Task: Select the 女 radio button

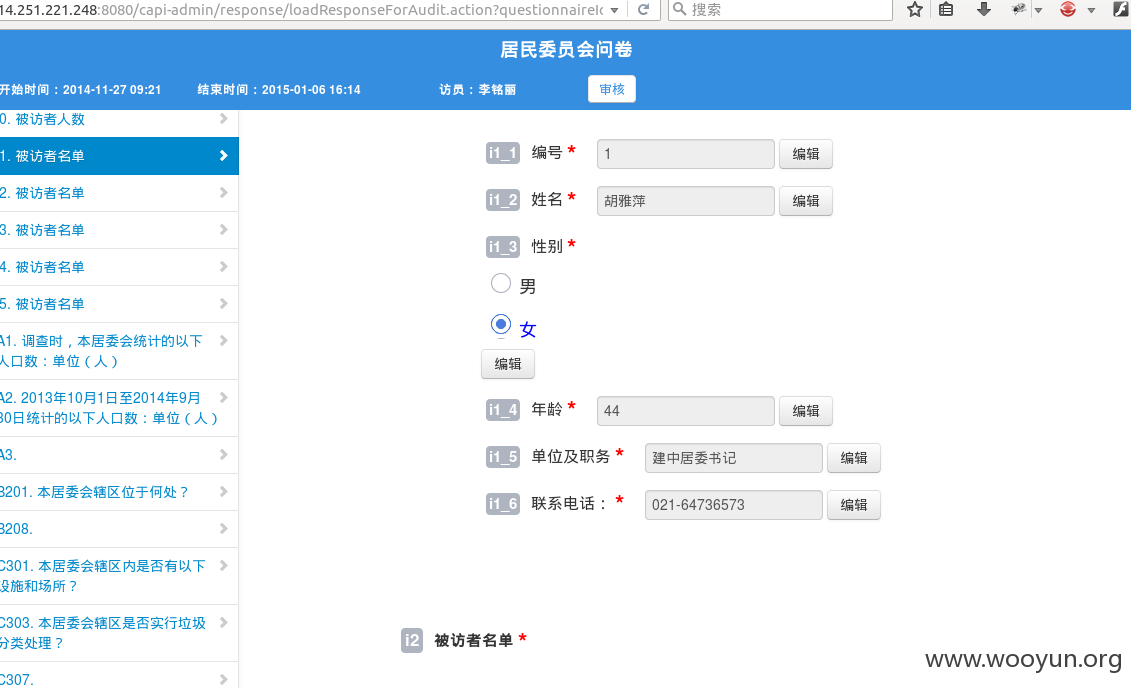Action: (x=501, y=325)
